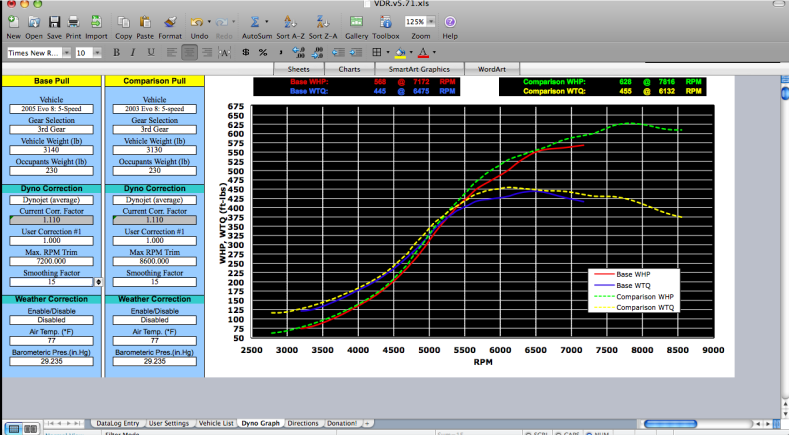Switch to Page Layout View button

(x=31, y=428)
